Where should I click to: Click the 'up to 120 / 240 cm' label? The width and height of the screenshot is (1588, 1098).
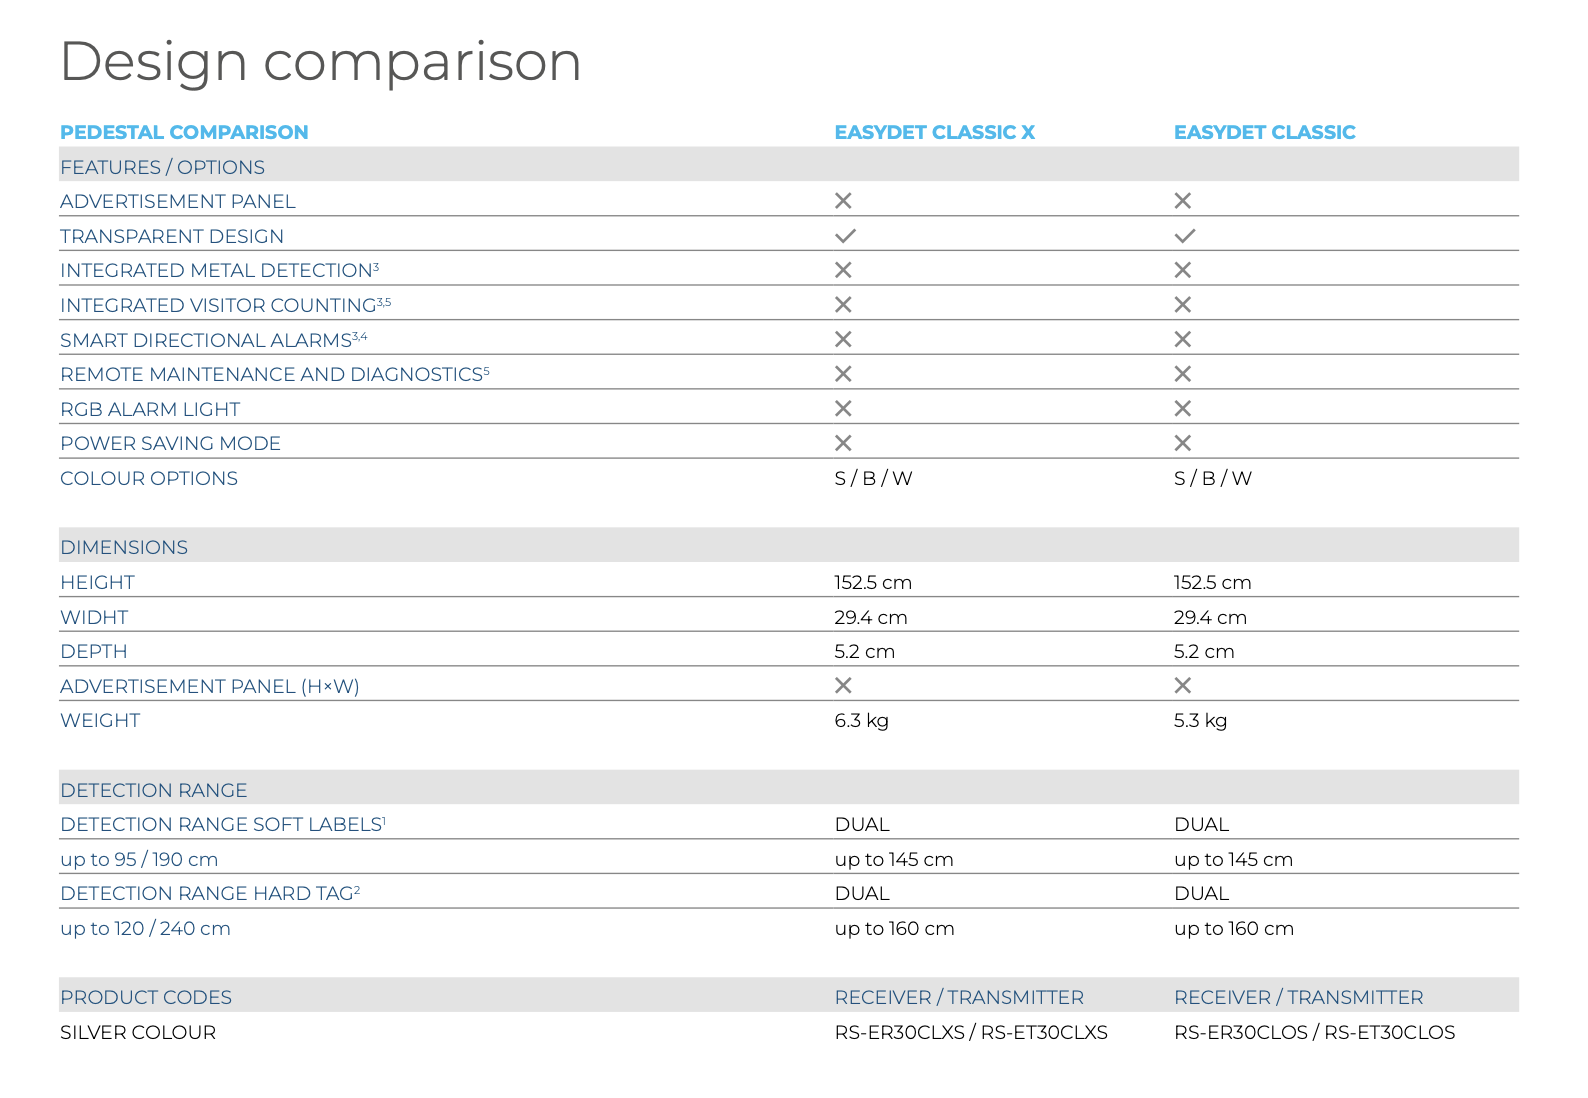[145, 928]
